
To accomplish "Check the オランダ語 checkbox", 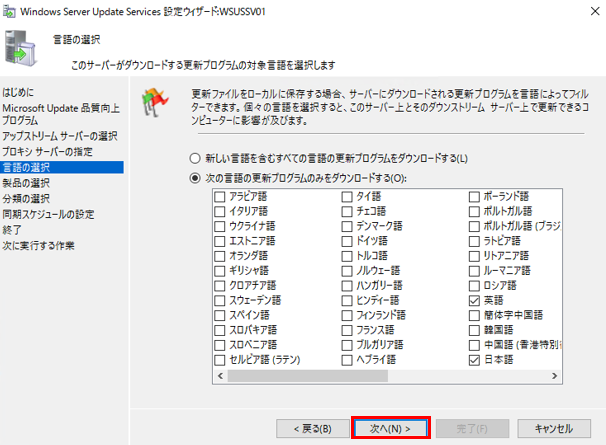I will [x=220, y=256].
